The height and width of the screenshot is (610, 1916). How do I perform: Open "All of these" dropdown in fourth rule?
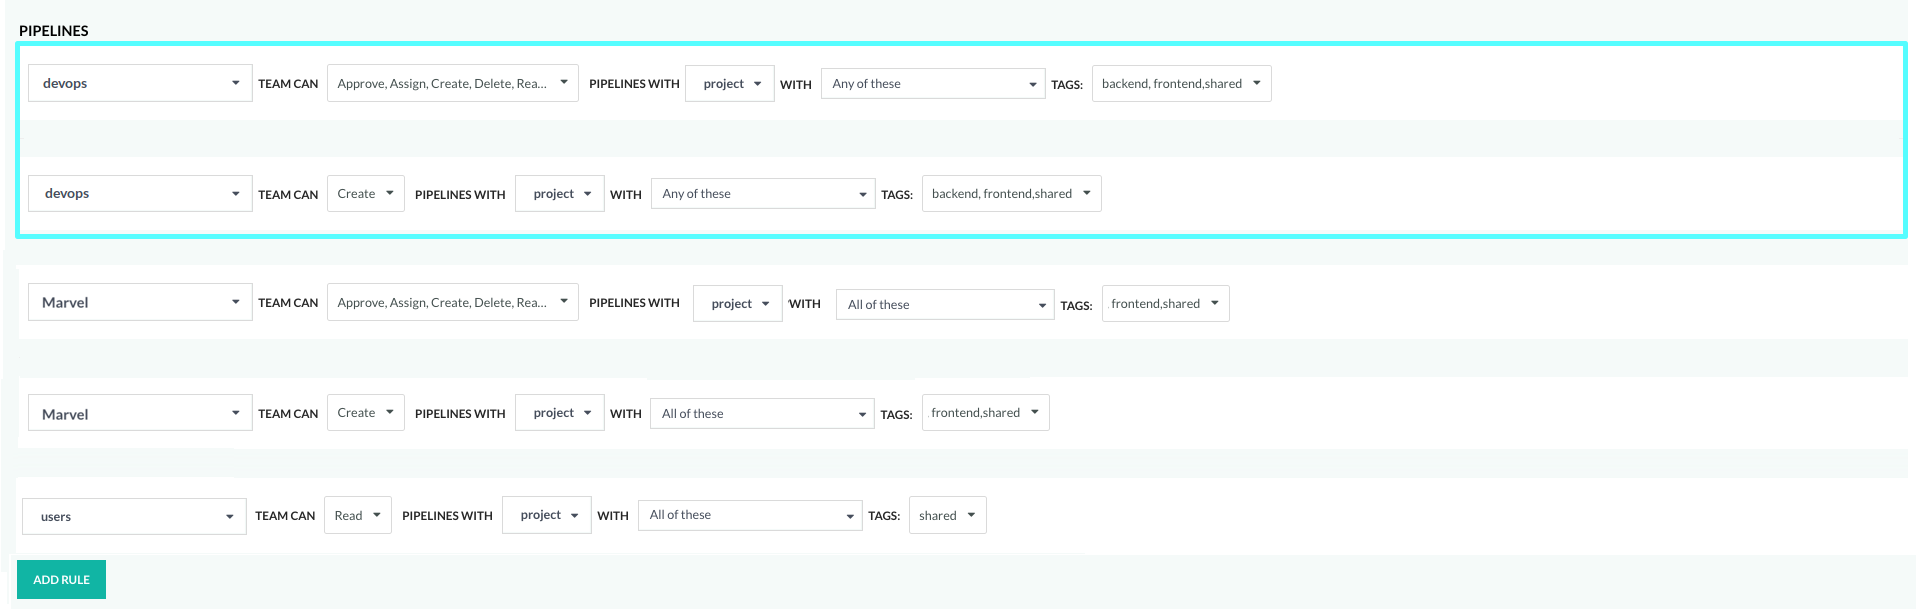[762, 414]
